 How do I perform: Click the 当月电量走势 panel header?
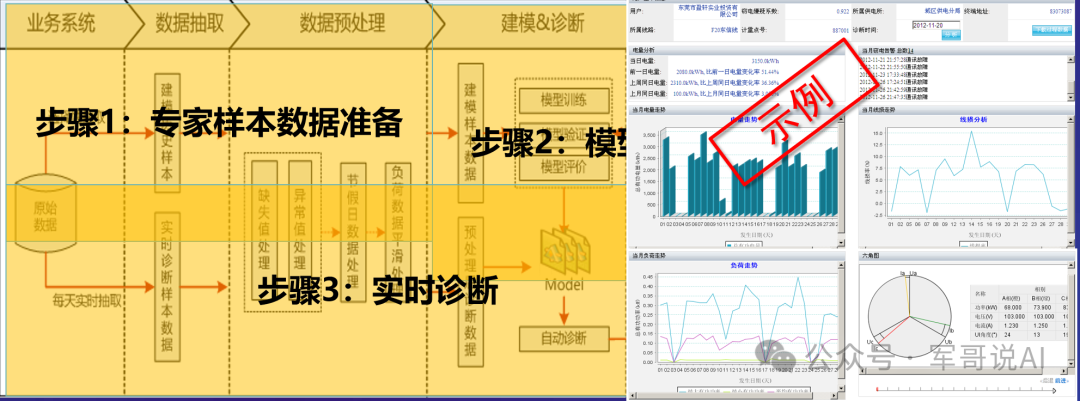737,110
